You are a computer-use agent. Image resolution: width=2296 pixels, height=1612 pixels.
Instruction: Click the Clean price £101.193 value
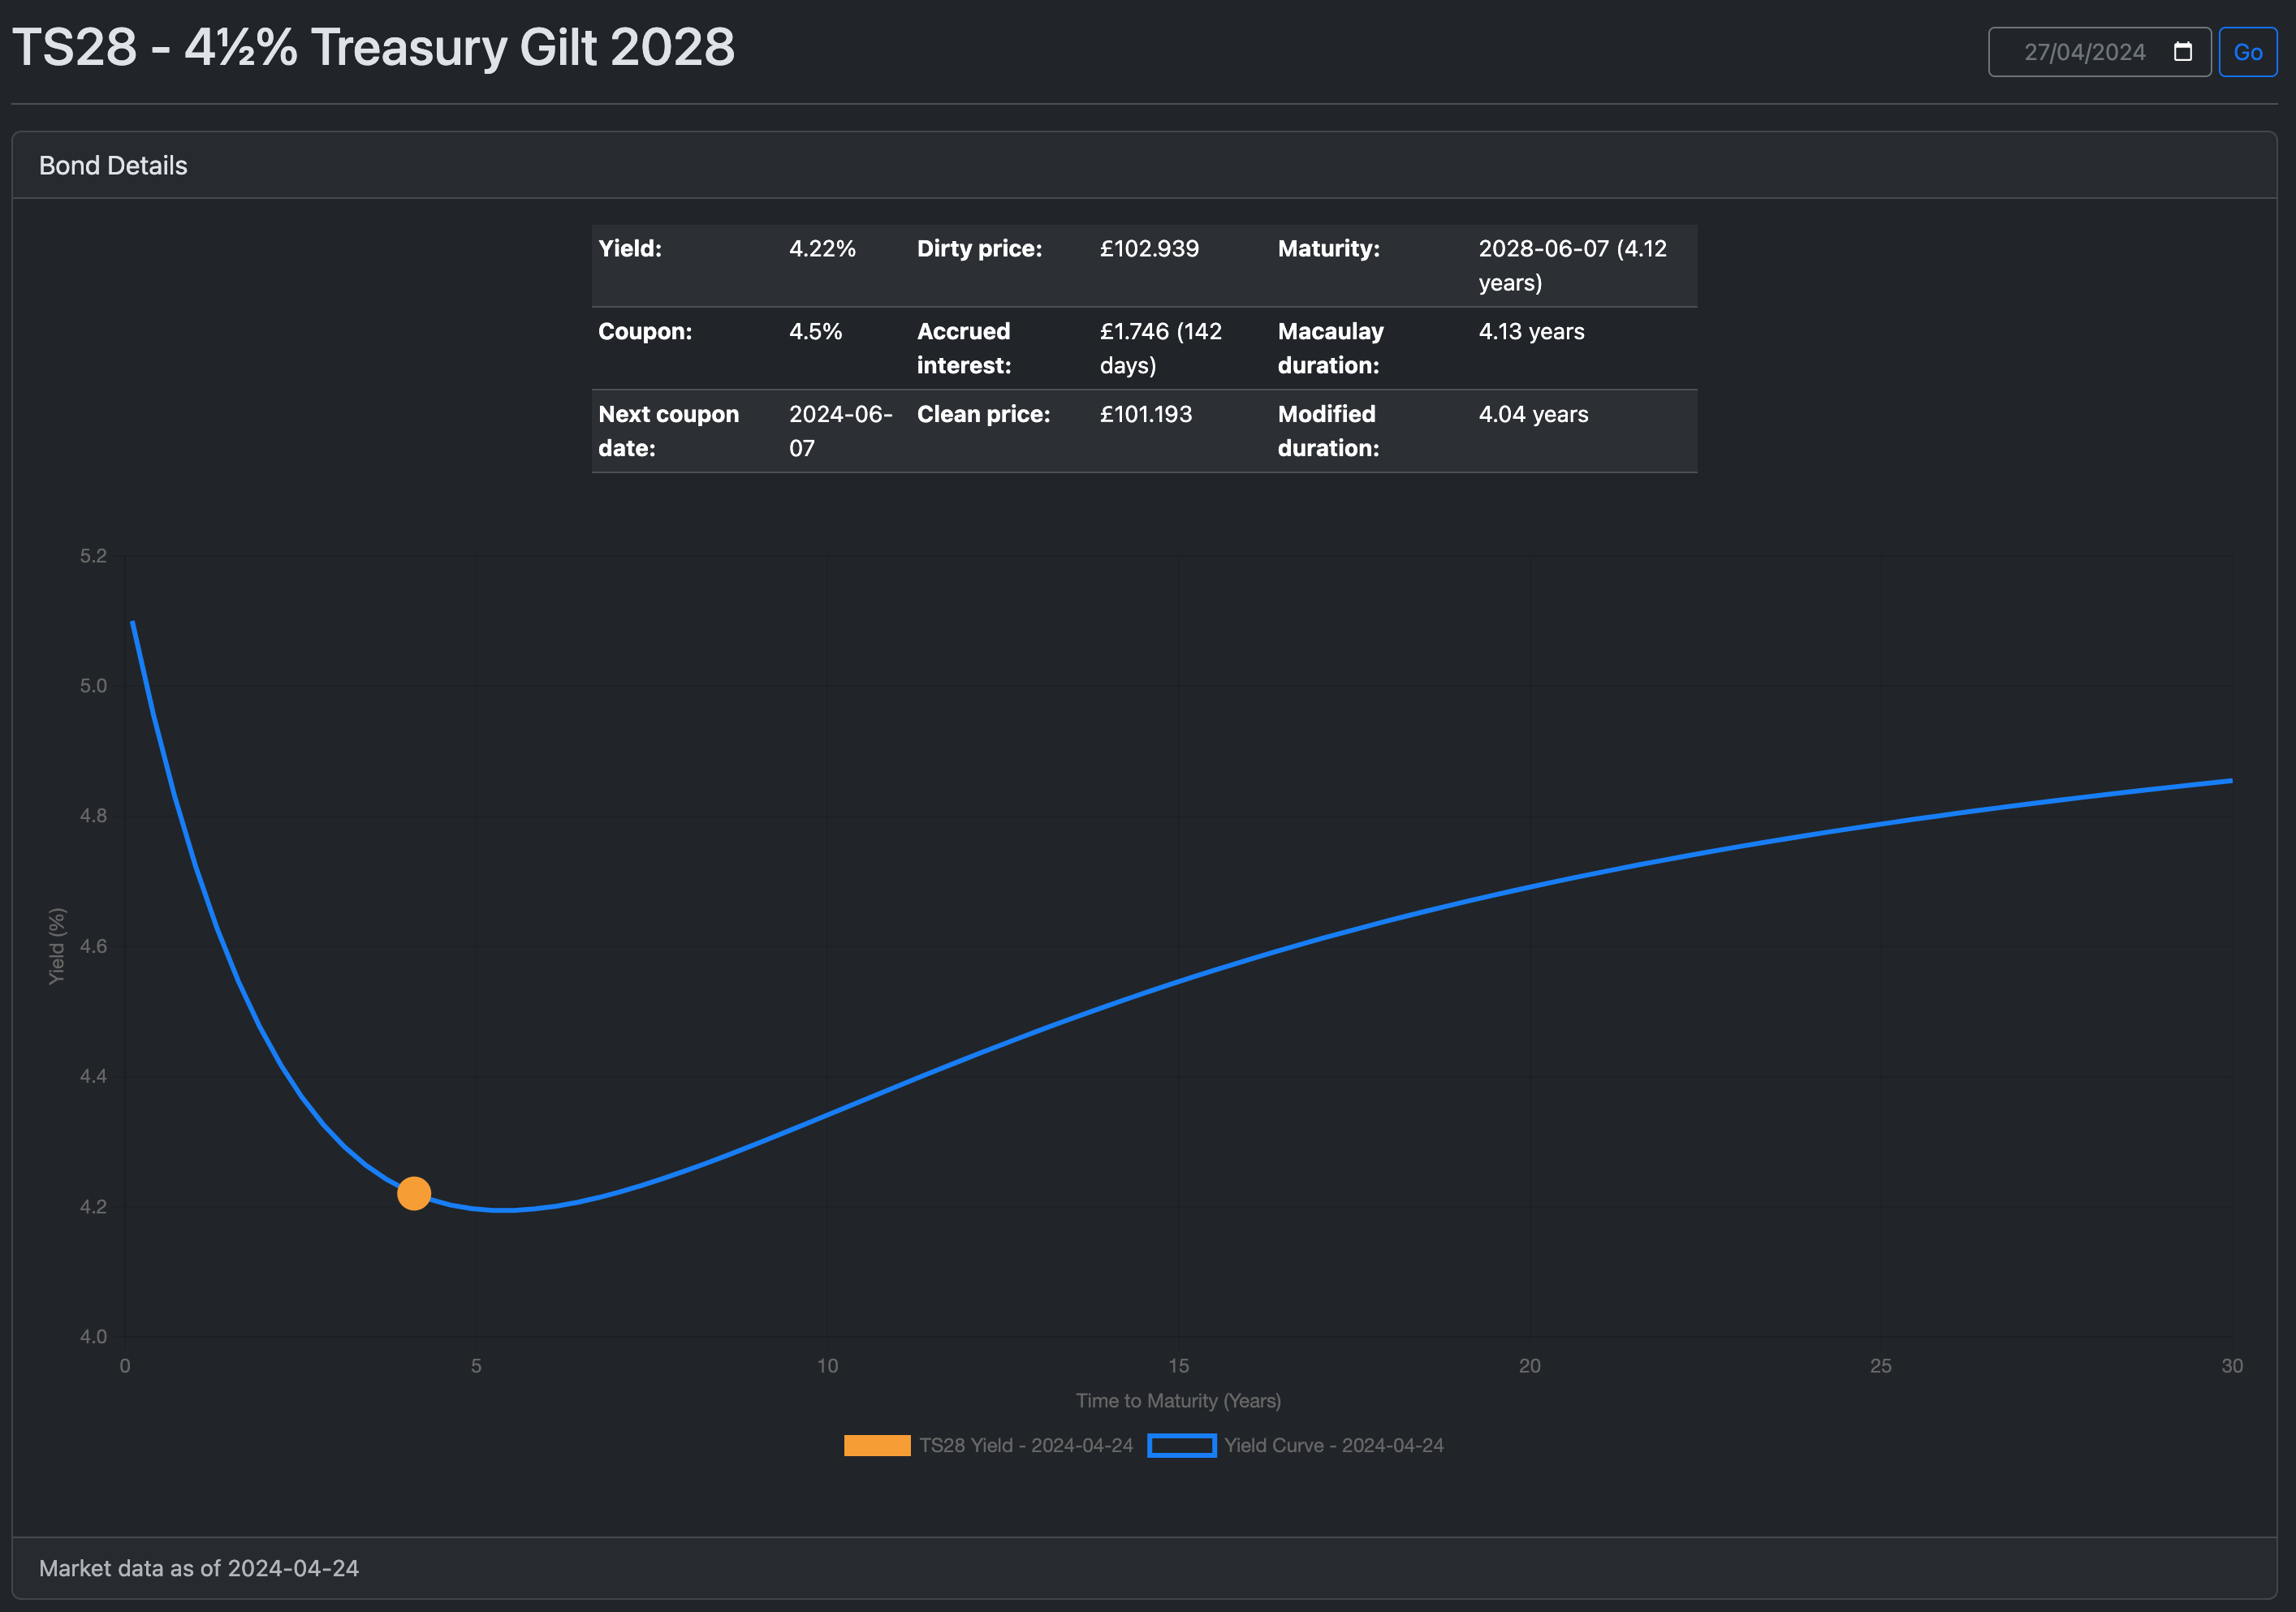tap(1145, 414)
